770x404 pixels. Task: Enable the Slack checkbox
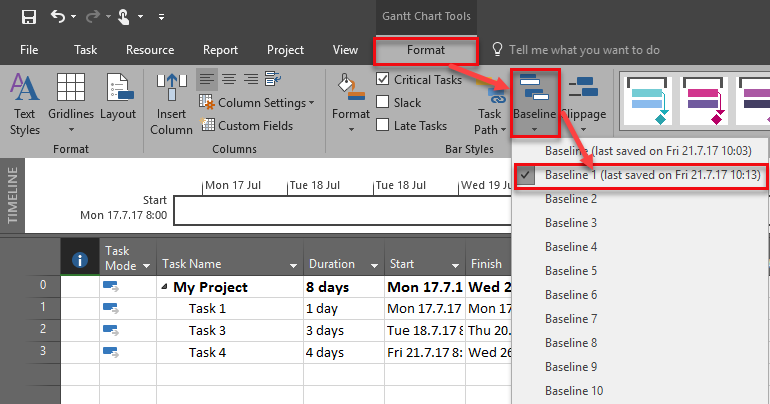tap(383, 102)
